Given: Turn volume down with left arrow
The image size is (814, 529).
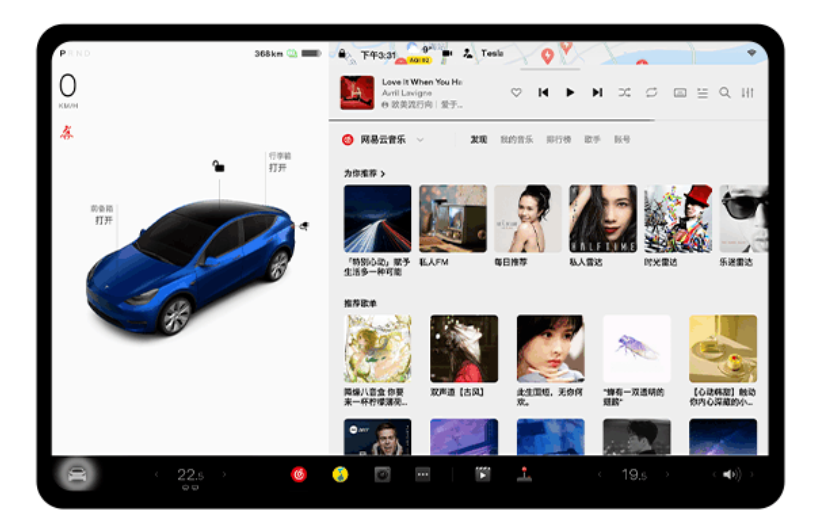Looking at the screenshot, I should pyautogui.click(x=714, y=474).
